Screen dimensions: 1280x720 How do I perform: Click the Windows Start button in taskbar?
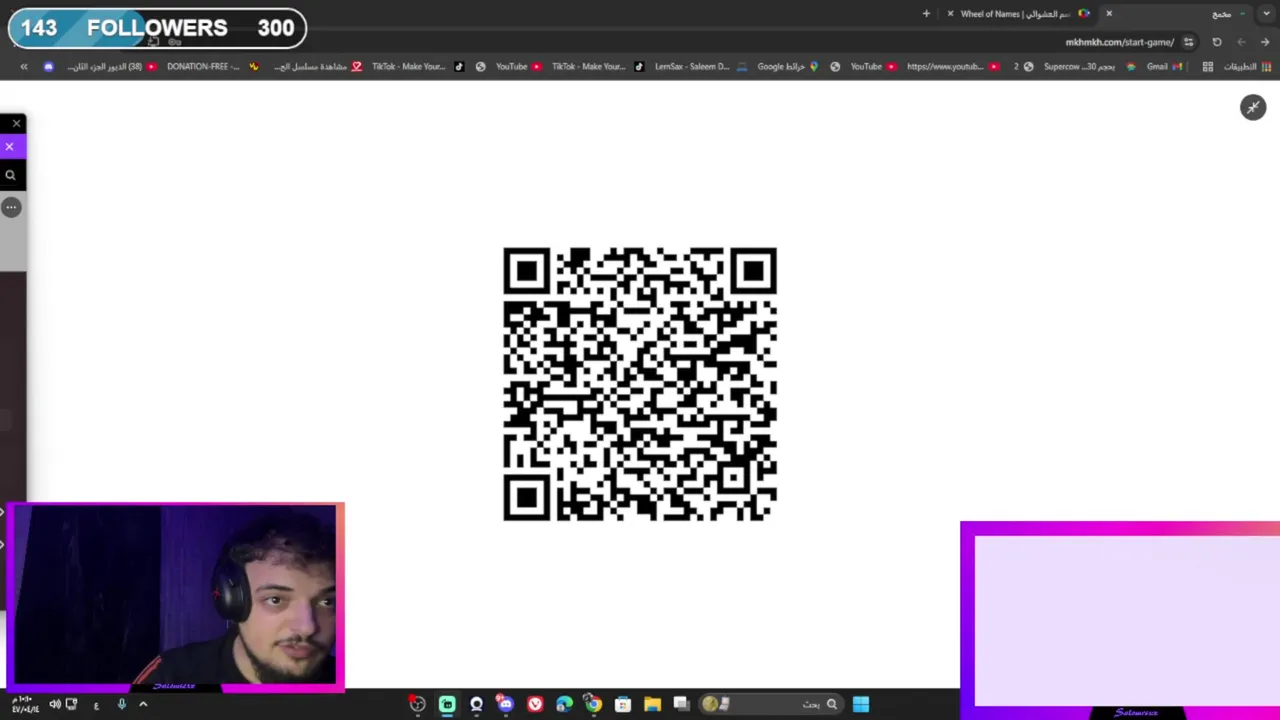[x=861, y=704]
